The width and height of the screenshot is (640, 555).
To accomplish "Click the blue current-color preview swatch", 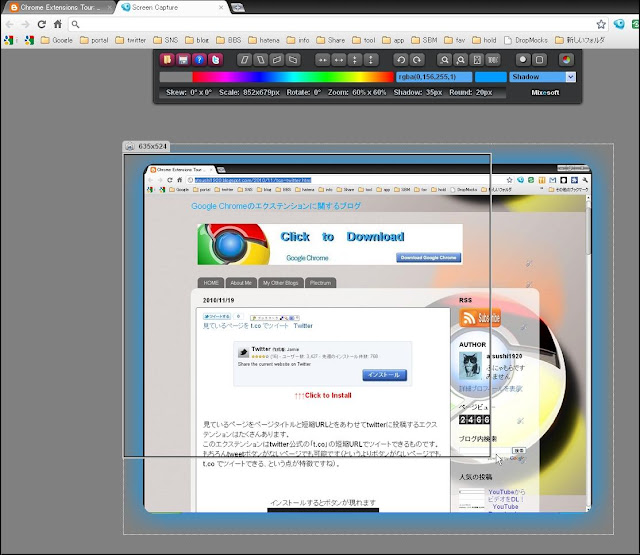I will pyautogui.click(x=491, y=77).
